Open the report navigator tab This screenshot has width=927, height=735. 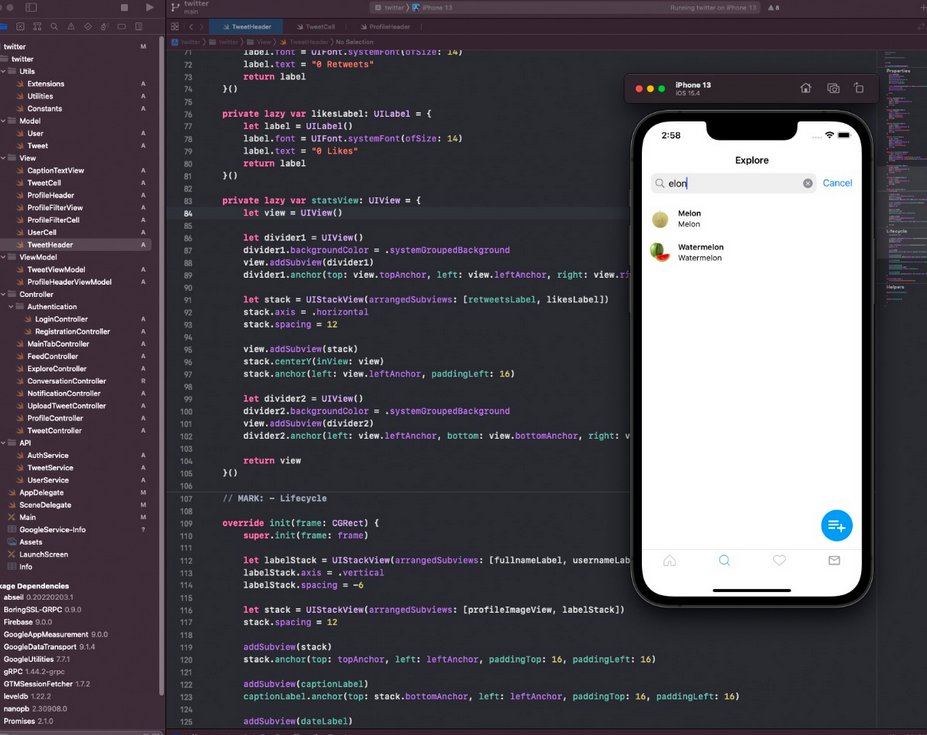click(139, 27)
